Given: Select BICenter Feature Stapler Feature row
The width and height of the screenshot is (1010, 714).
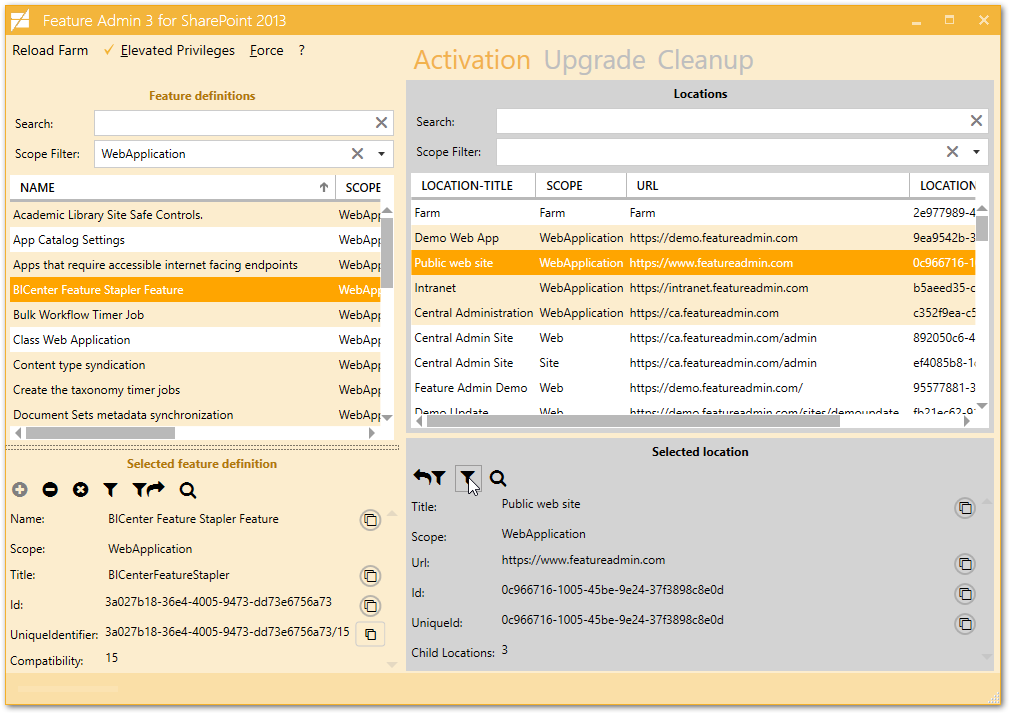Looking at the screenshot, I should tap(196, 290).
